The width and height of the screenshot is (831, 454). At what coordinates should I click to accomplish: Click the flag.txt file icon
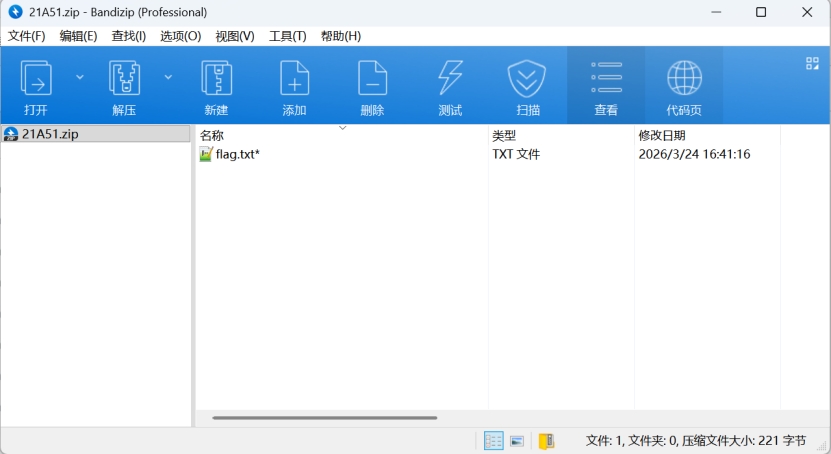(x=206, y=154)
